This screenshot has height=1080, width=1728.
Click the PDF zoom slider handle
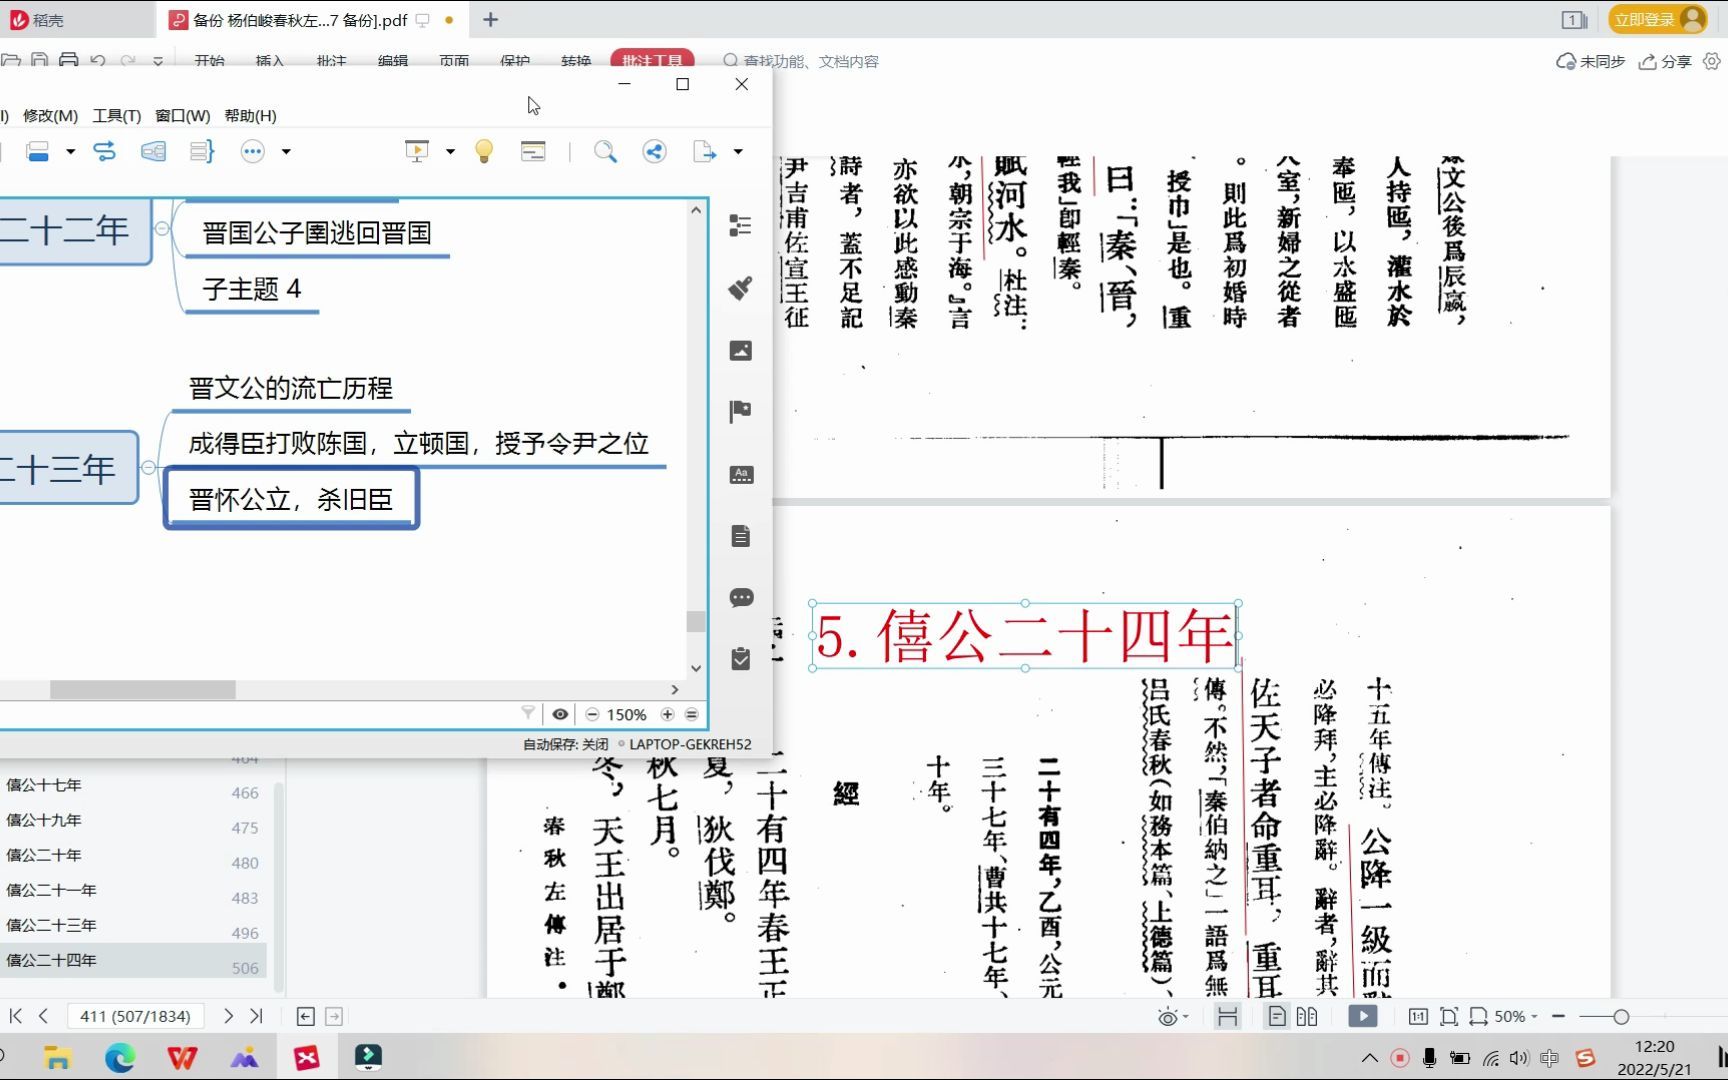pos(1621,1017)
